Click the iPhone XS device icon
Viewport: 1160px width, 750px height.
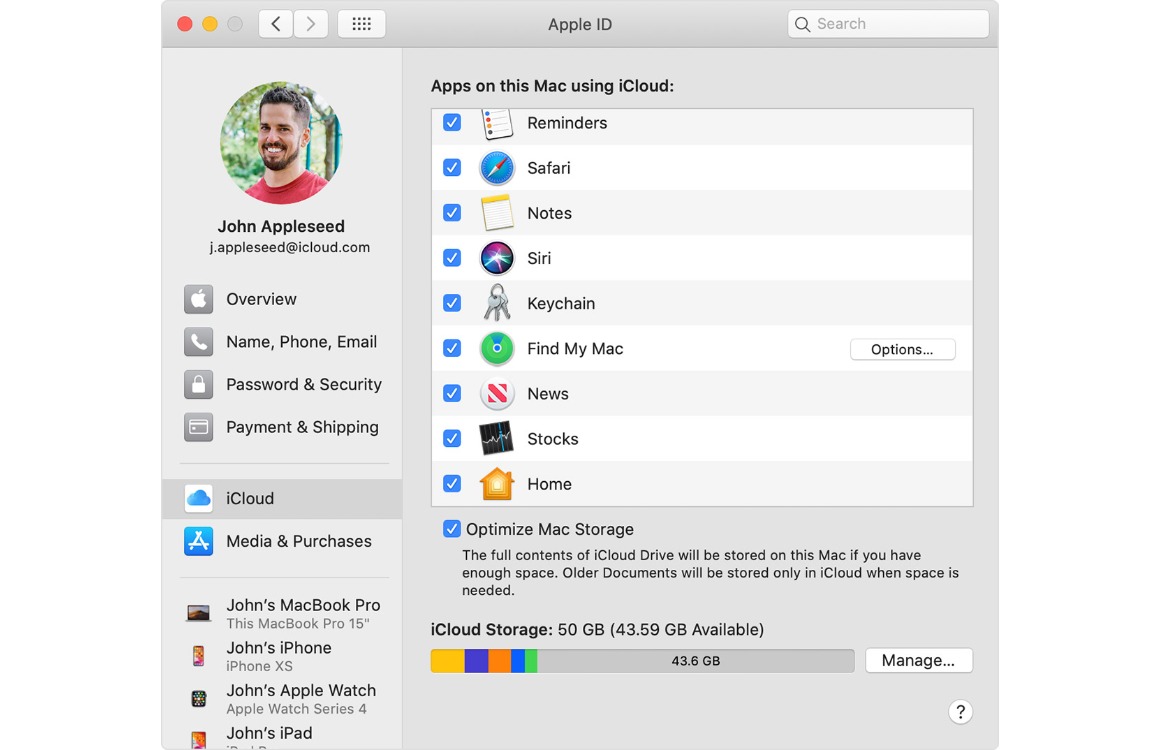point(198,656)
